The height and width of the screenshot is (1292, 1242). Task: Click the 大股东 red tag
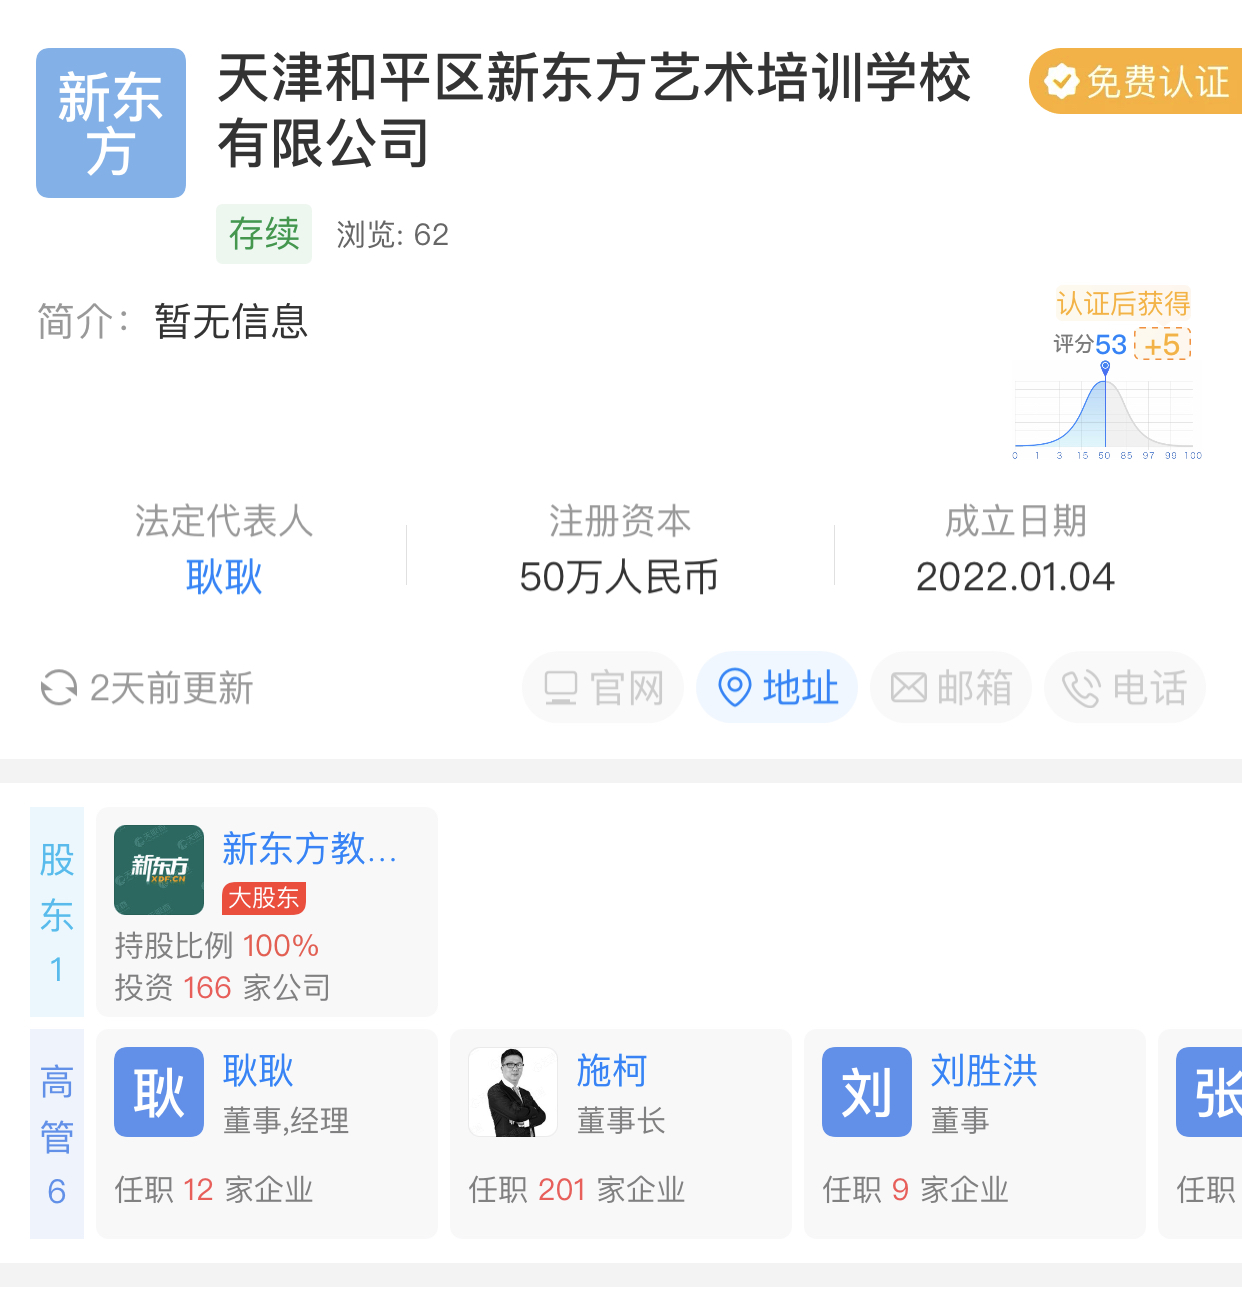click(x=264, y=898)
